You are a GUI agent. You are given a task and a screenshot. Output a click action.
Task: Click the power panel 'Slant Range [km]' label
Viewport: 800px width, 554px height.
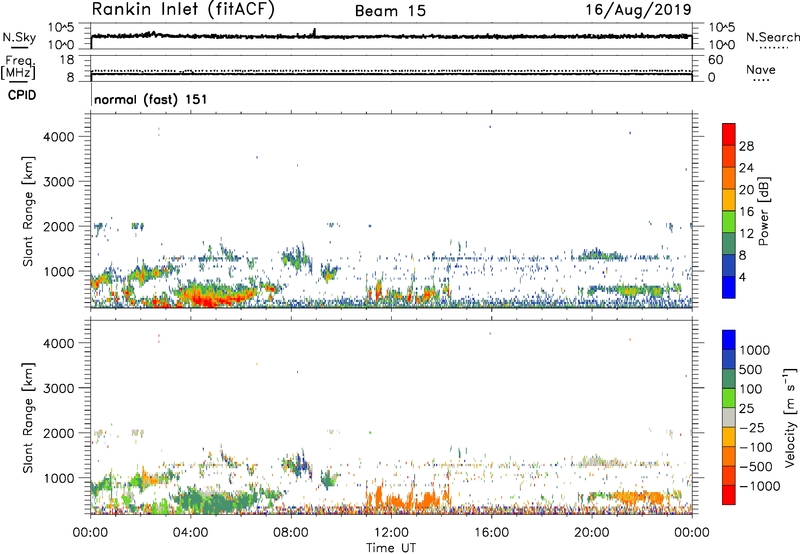pyautogui.click(x=28, y=211)
